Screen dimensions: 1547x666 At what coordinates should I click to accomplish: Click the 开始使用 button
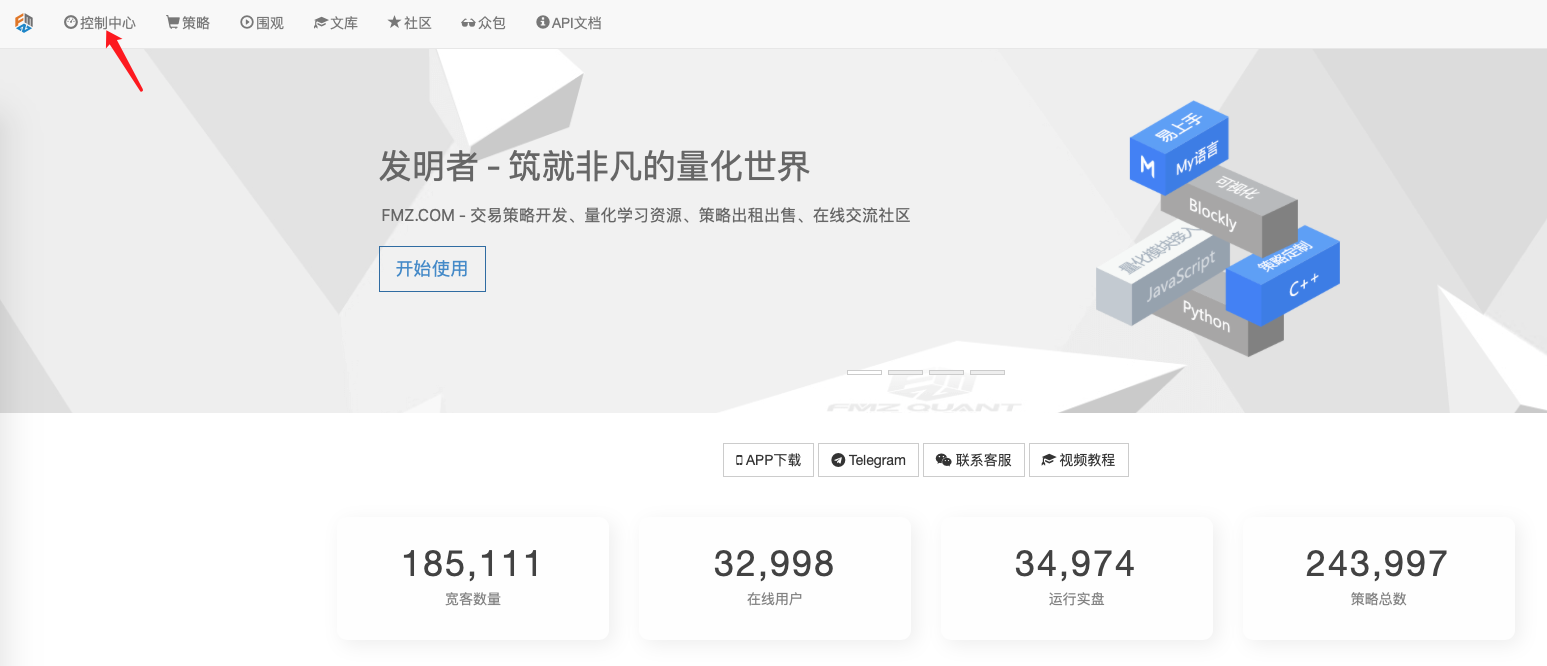(432, 269)
